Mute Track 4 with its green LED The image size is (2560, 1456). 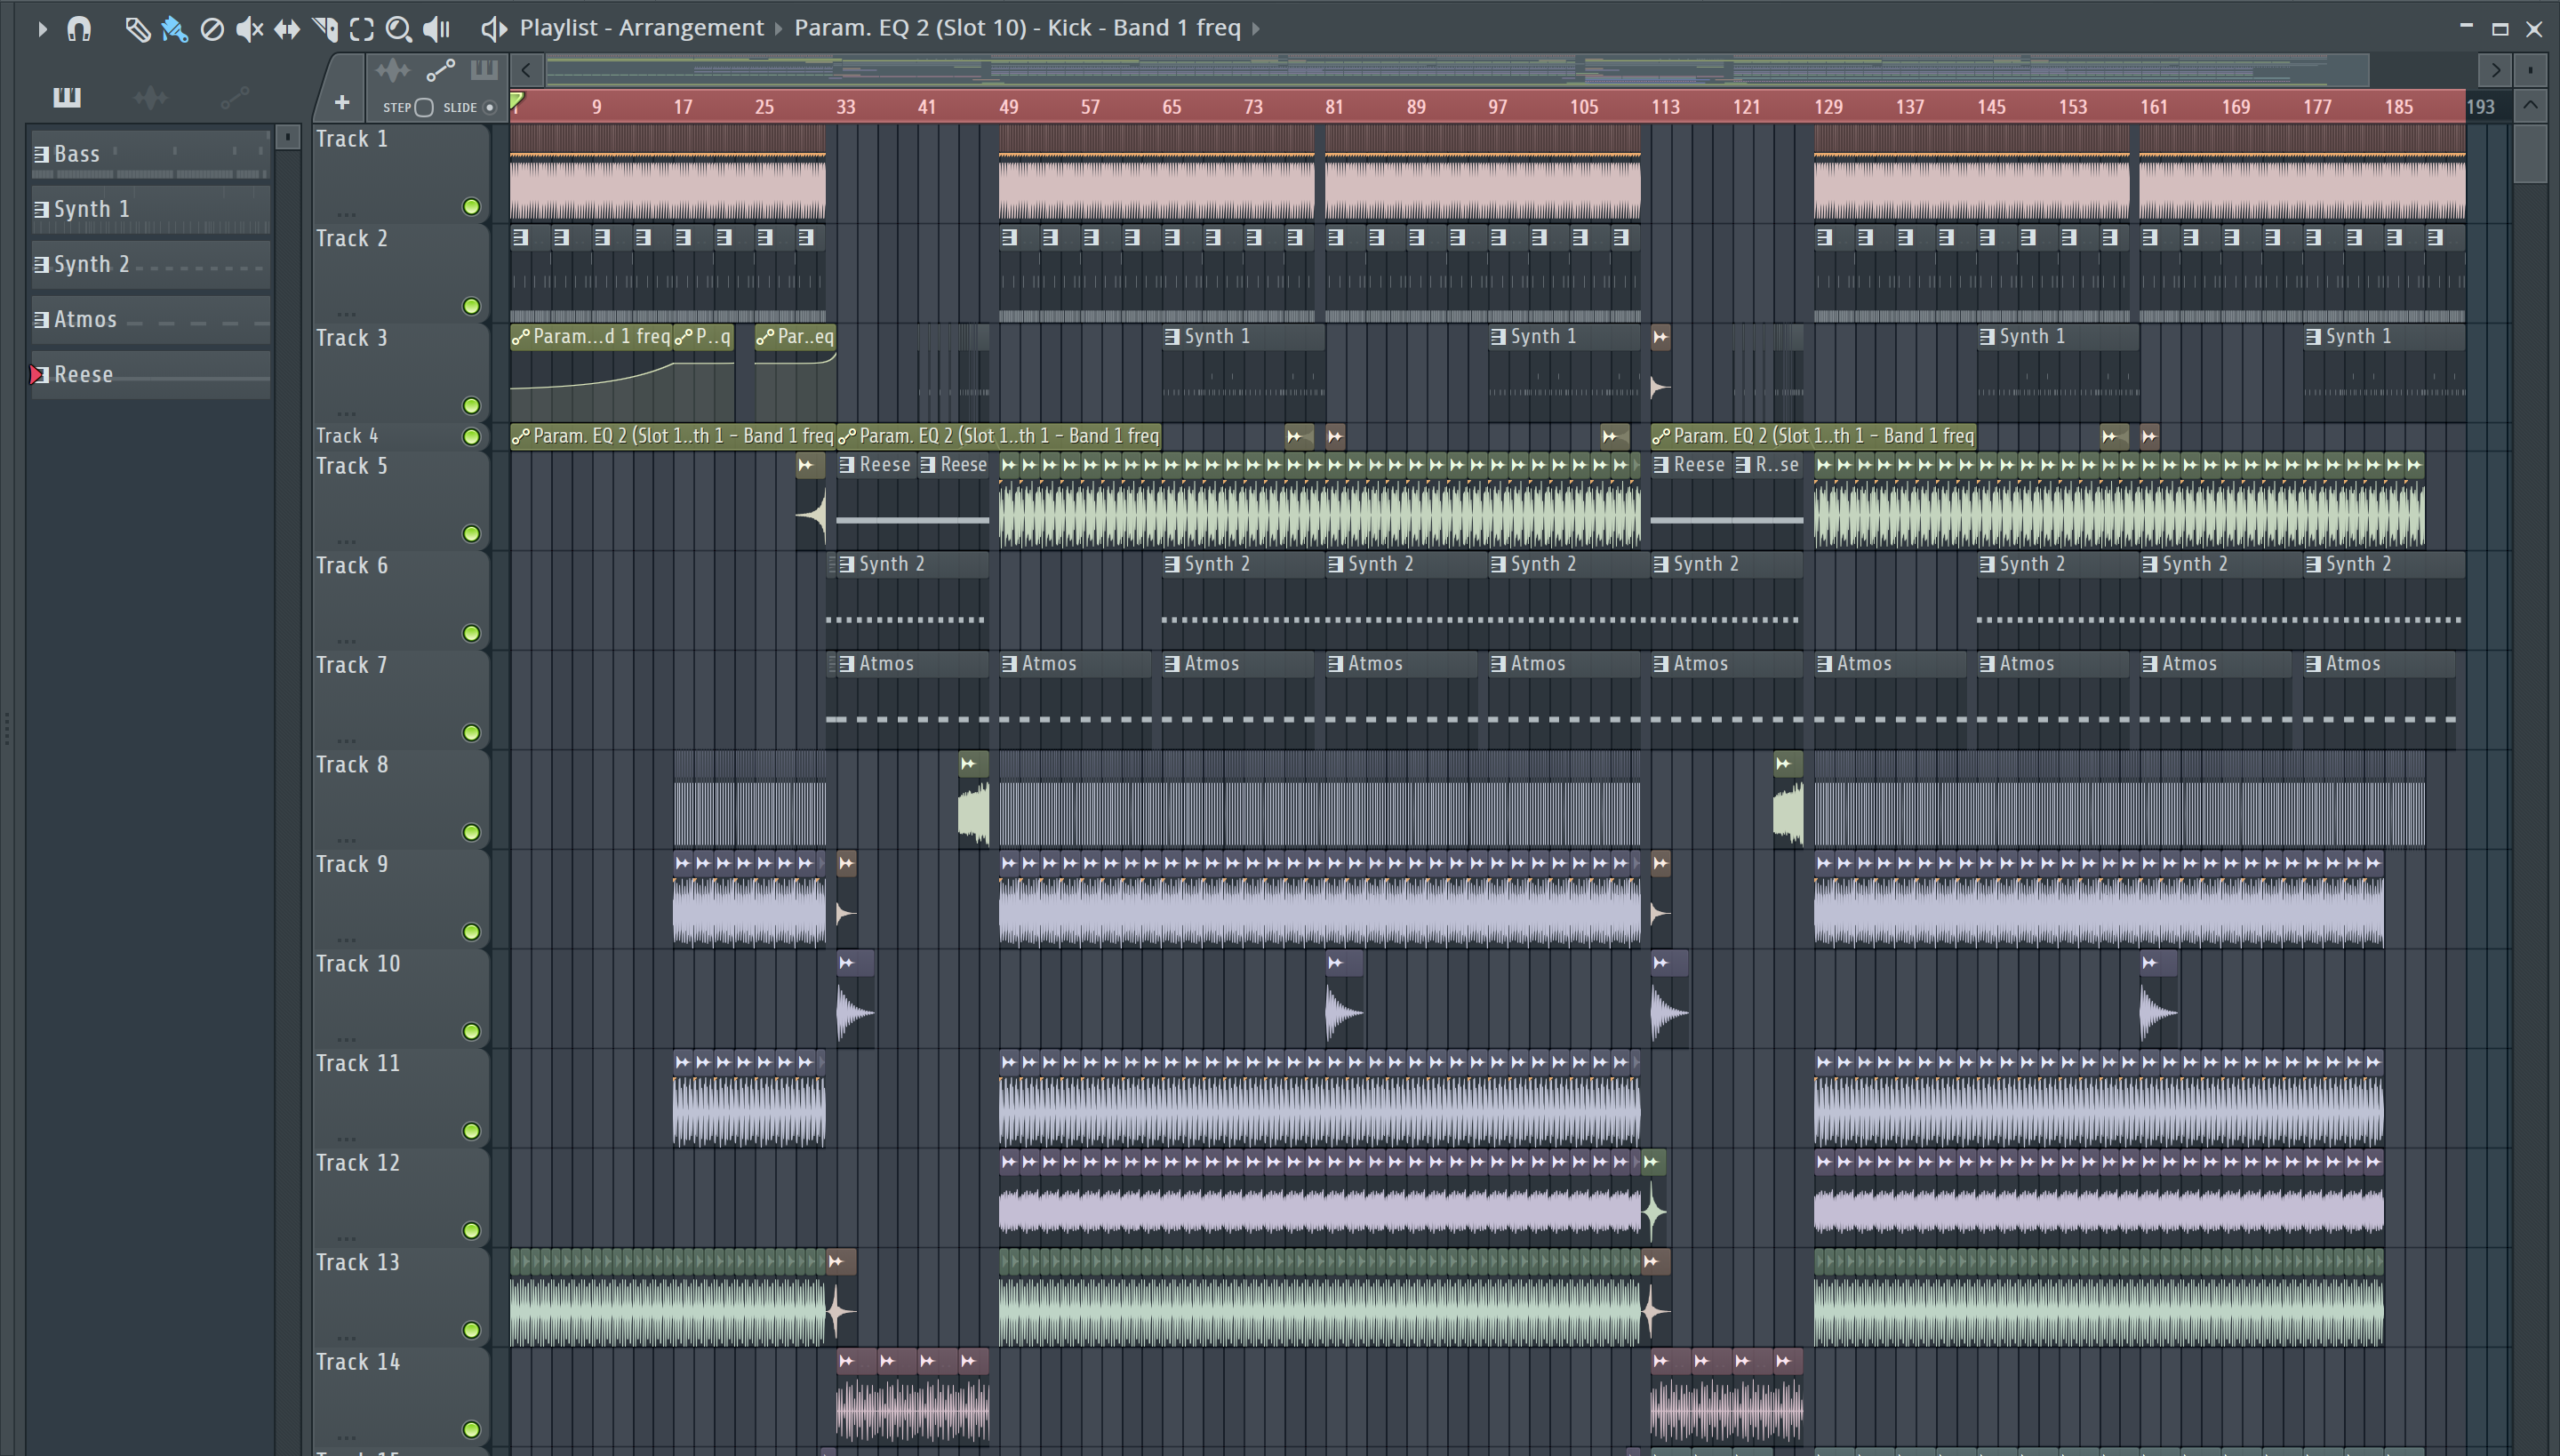click(x=471, y=436)
